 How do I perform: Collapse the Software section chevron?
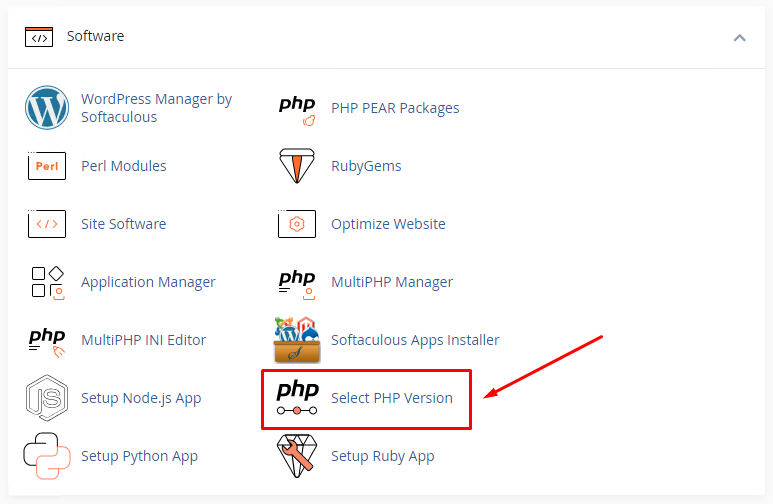click(x=739, y=38)
